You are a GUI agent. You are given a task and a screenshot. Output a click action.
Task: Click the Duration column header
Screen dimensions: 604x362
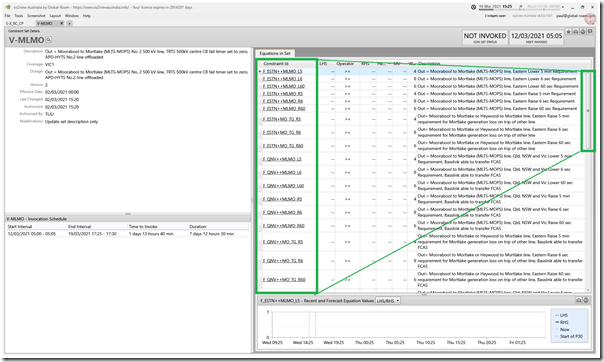(198, 226)
